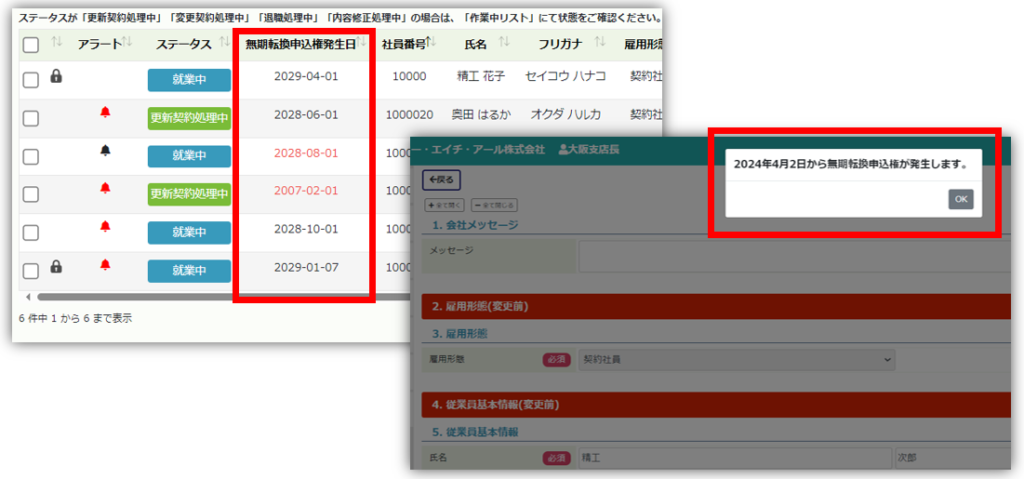1024x479 pixels.
Task: Expand all sections with 全て開く
Action: point(445,205)
